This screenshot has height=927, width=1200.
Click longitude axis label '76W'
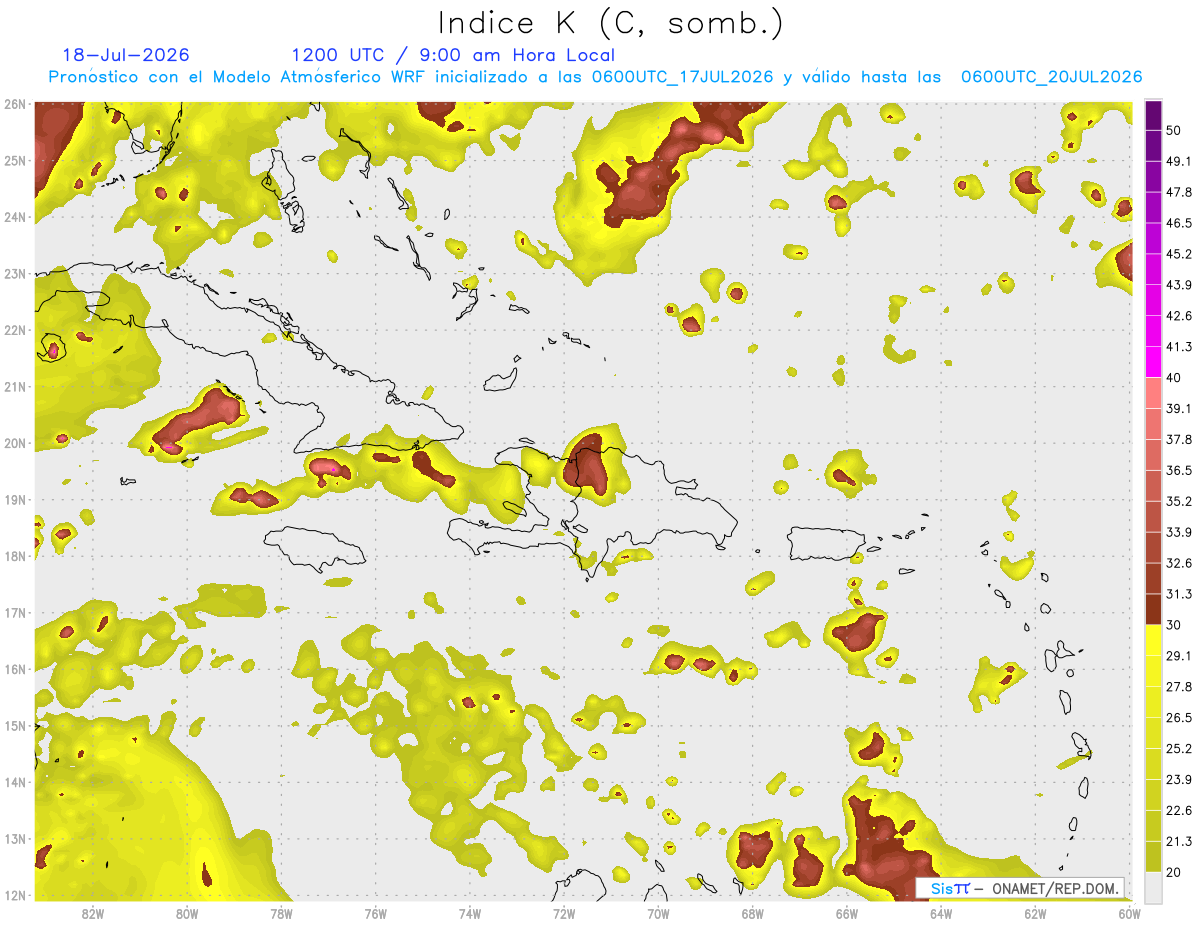376,913
